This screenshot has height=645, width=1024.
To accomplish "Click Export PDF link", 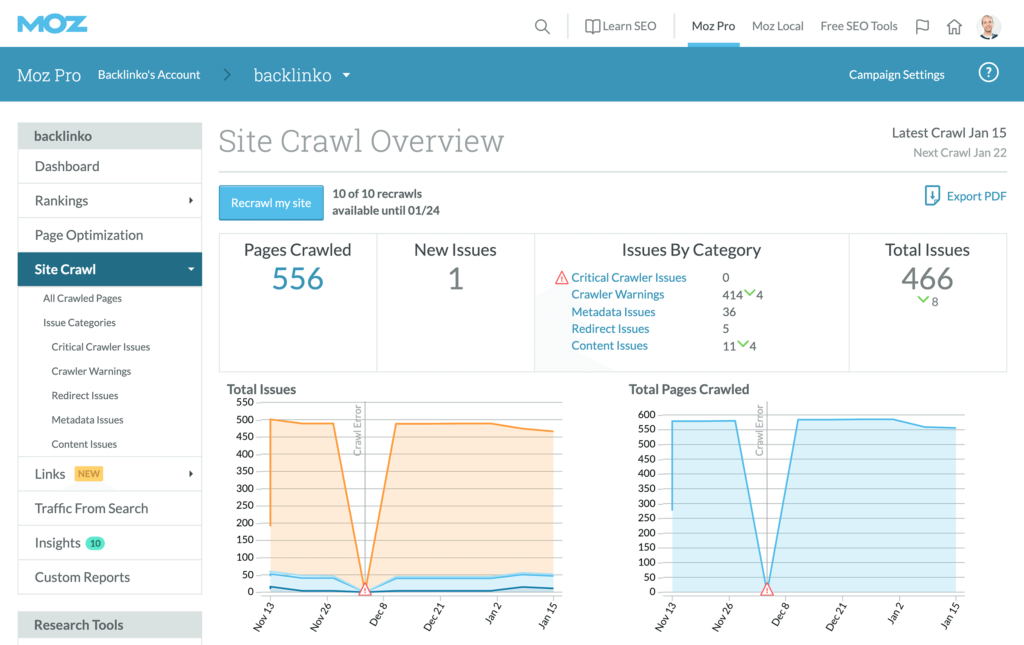I will [x=976, y=196].
